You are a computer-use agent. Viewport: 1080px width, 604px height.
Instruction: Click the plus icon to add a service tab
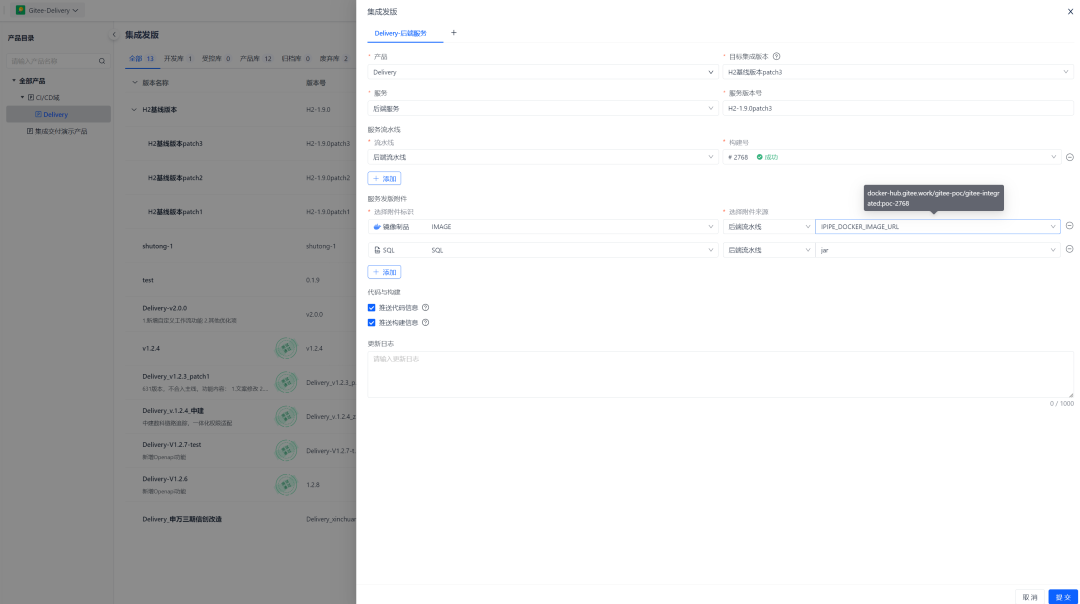(453, 33)
